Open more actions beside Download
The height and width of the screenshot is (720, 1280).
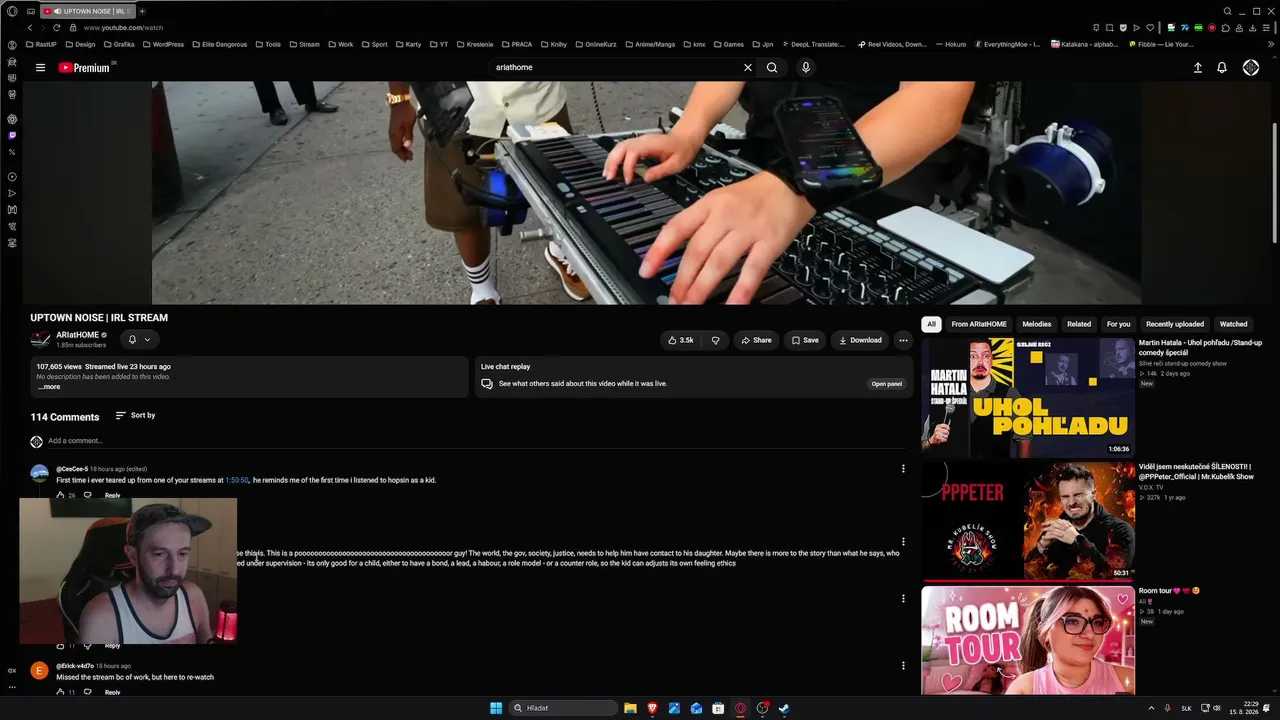[x=903, y=340]
